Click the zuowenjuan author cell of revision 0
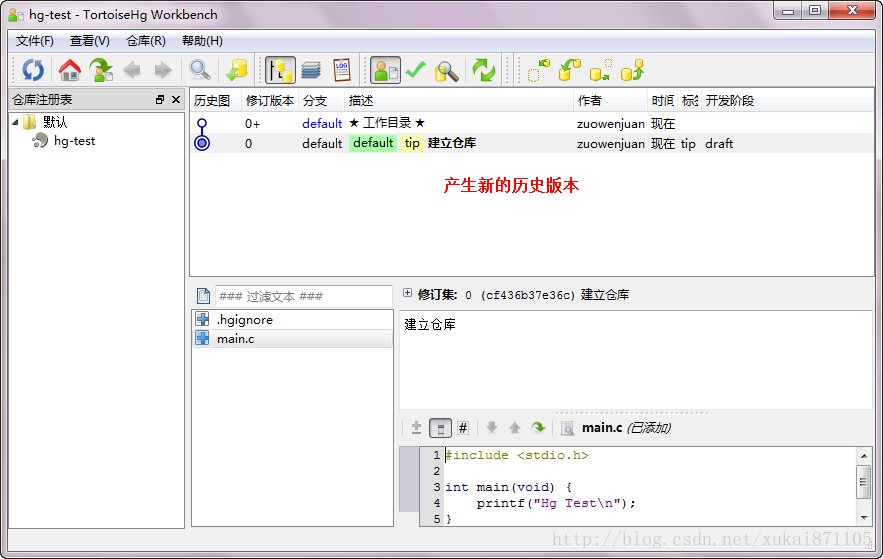 tap(610, 144)
